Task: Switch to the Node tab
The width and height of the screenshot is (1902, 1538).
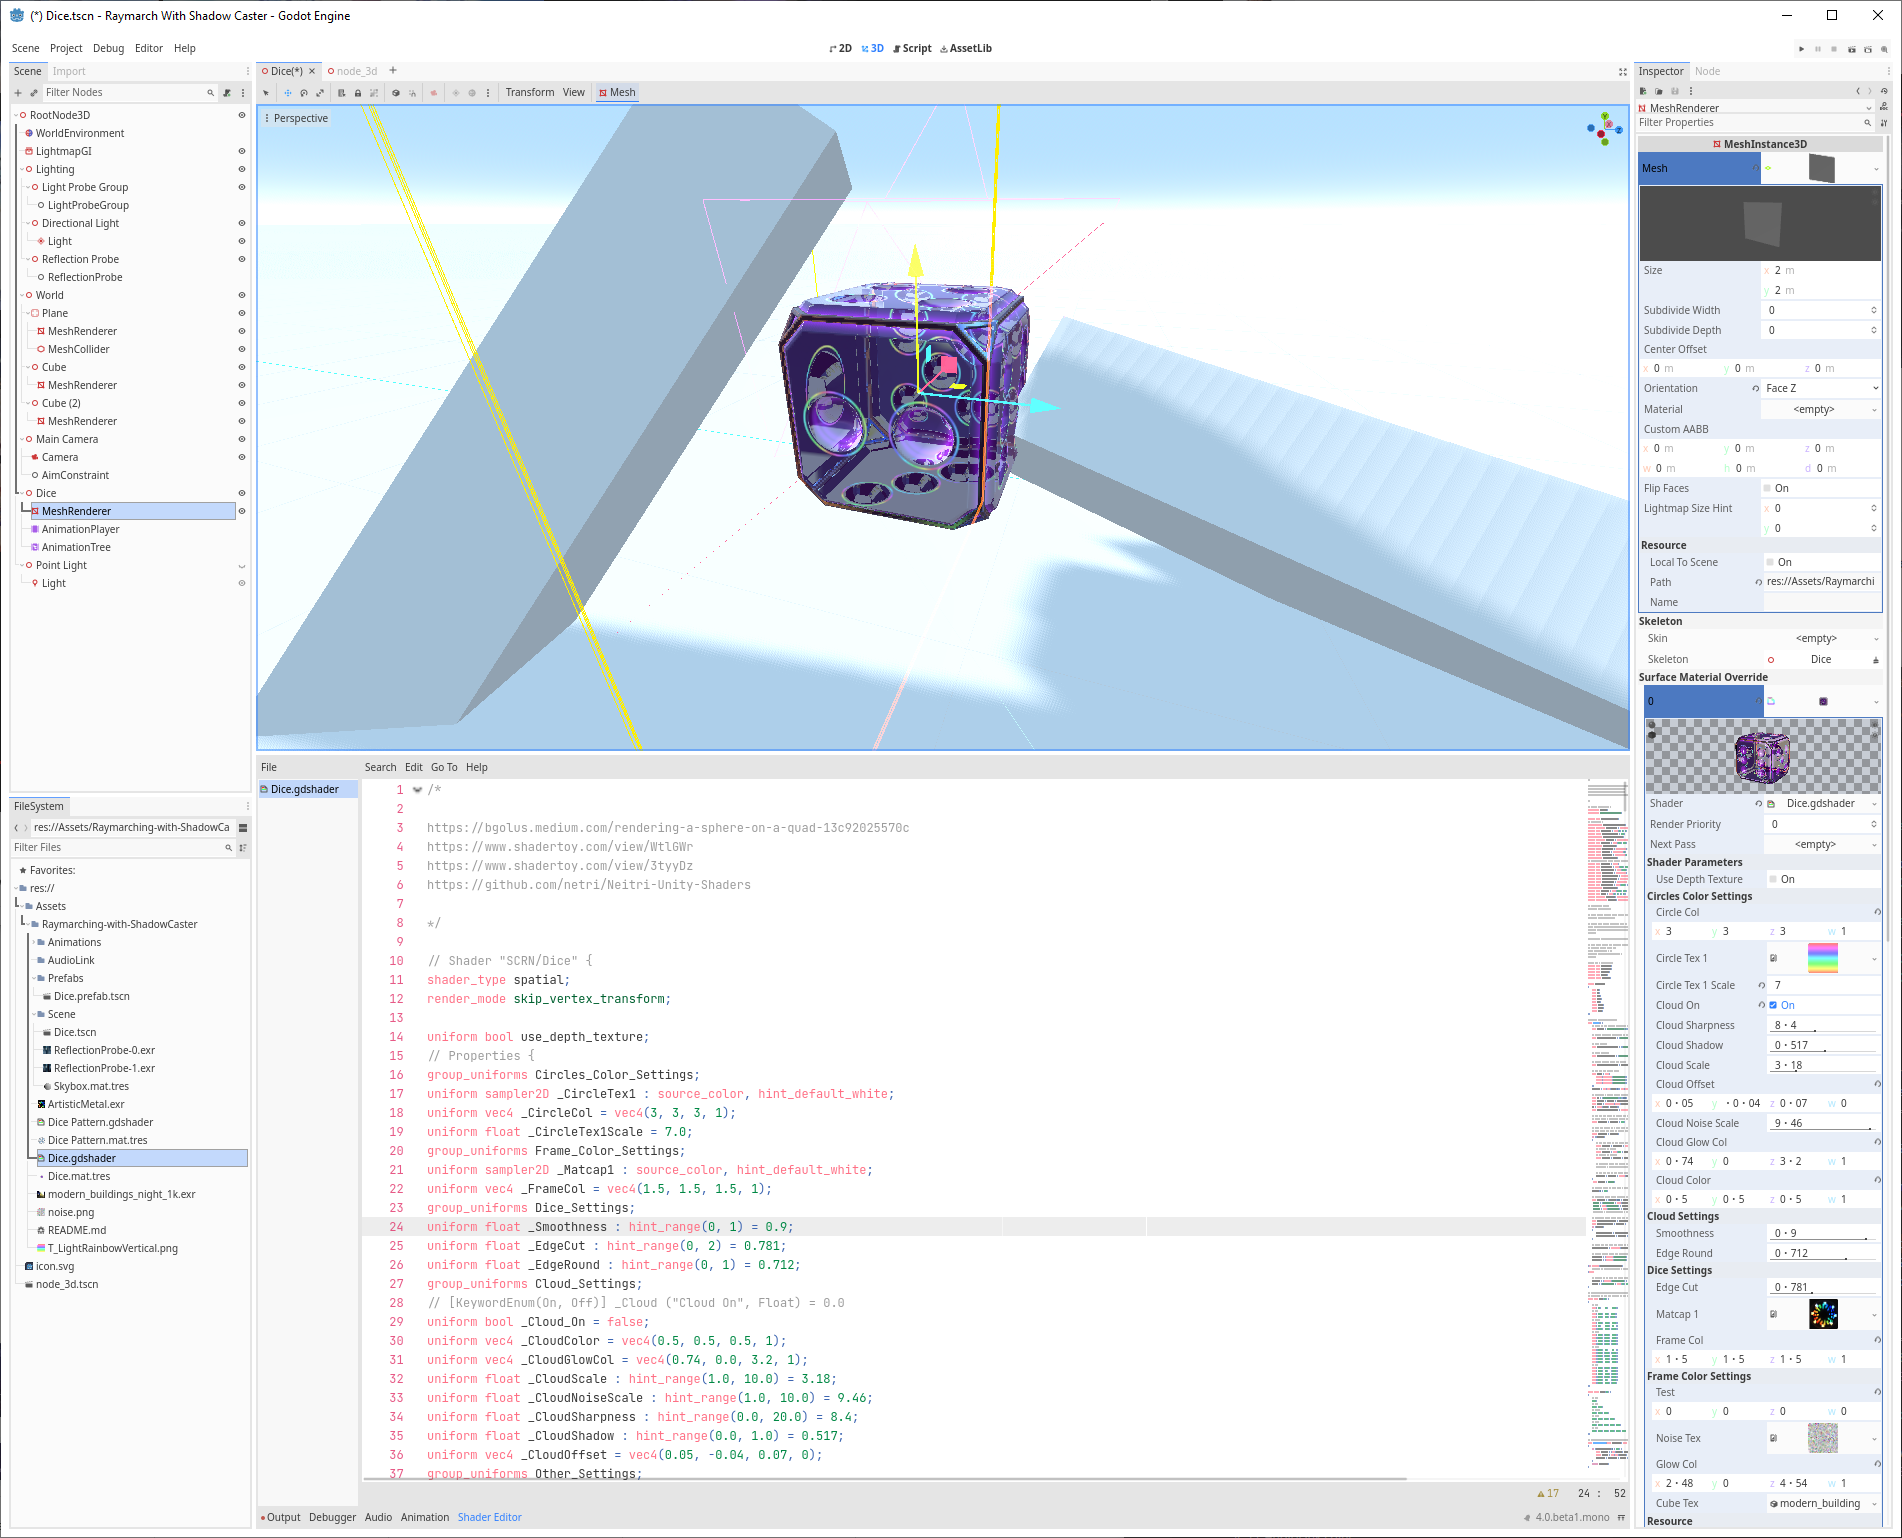Action: pos(1707,72)
